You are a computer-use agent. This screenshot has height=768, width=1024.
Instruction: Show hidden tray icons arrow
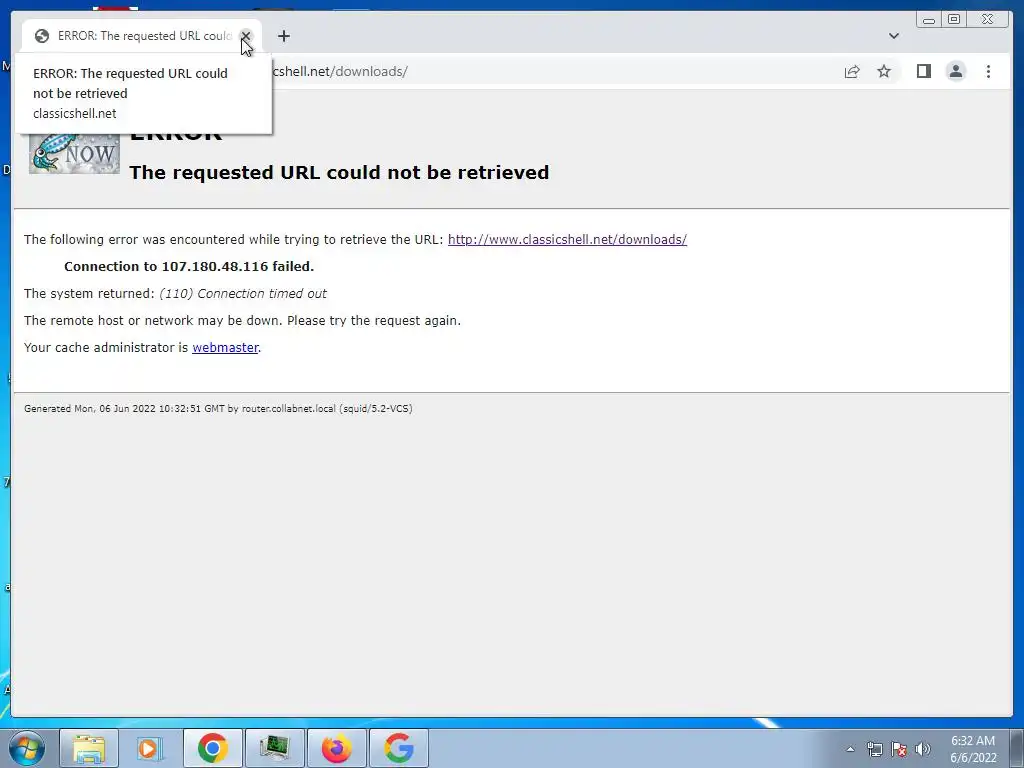850,749
